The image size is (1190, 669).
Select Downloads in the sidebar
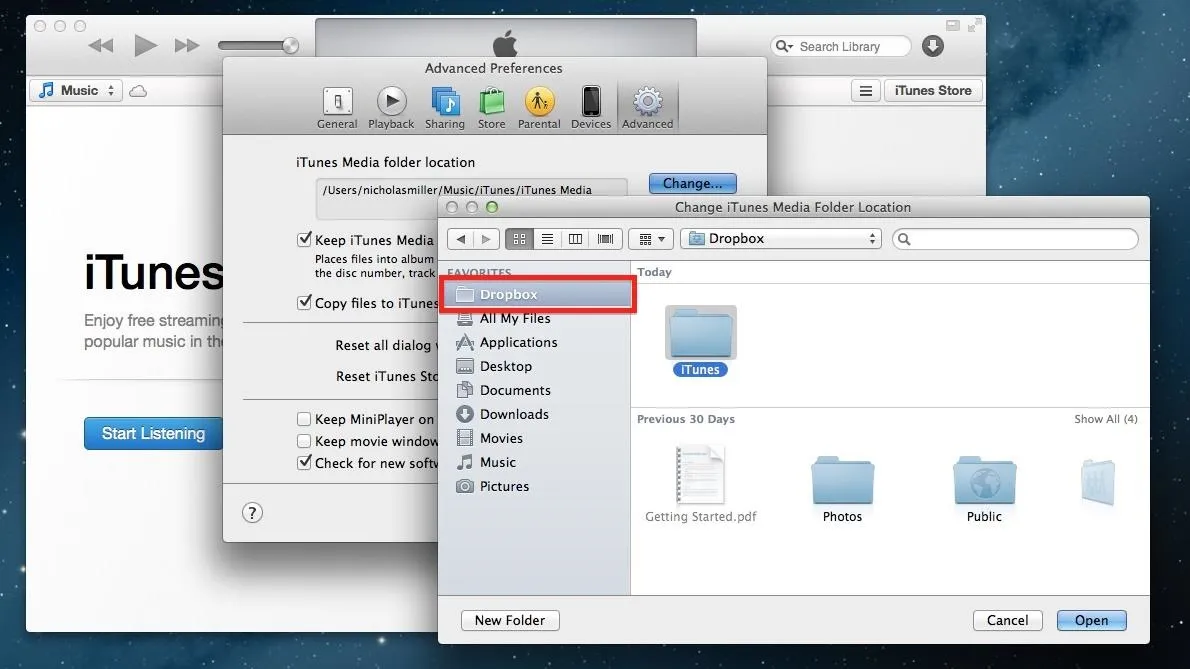534,414
